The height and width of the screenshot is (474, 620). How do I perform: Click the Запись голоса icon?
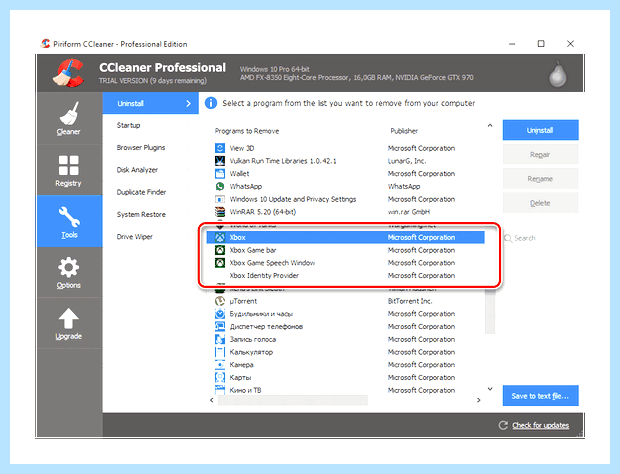point(220,339)
